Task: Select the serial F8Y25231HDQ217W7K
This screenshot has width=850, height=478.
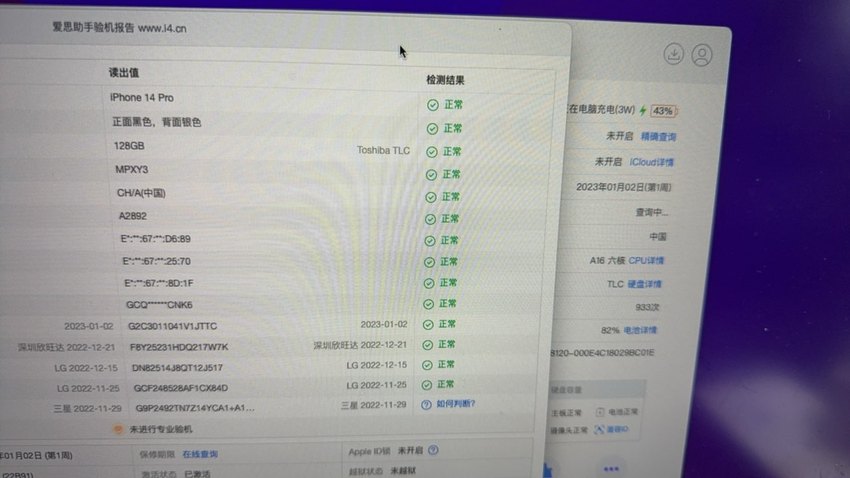Action: [x=179, y=347]
